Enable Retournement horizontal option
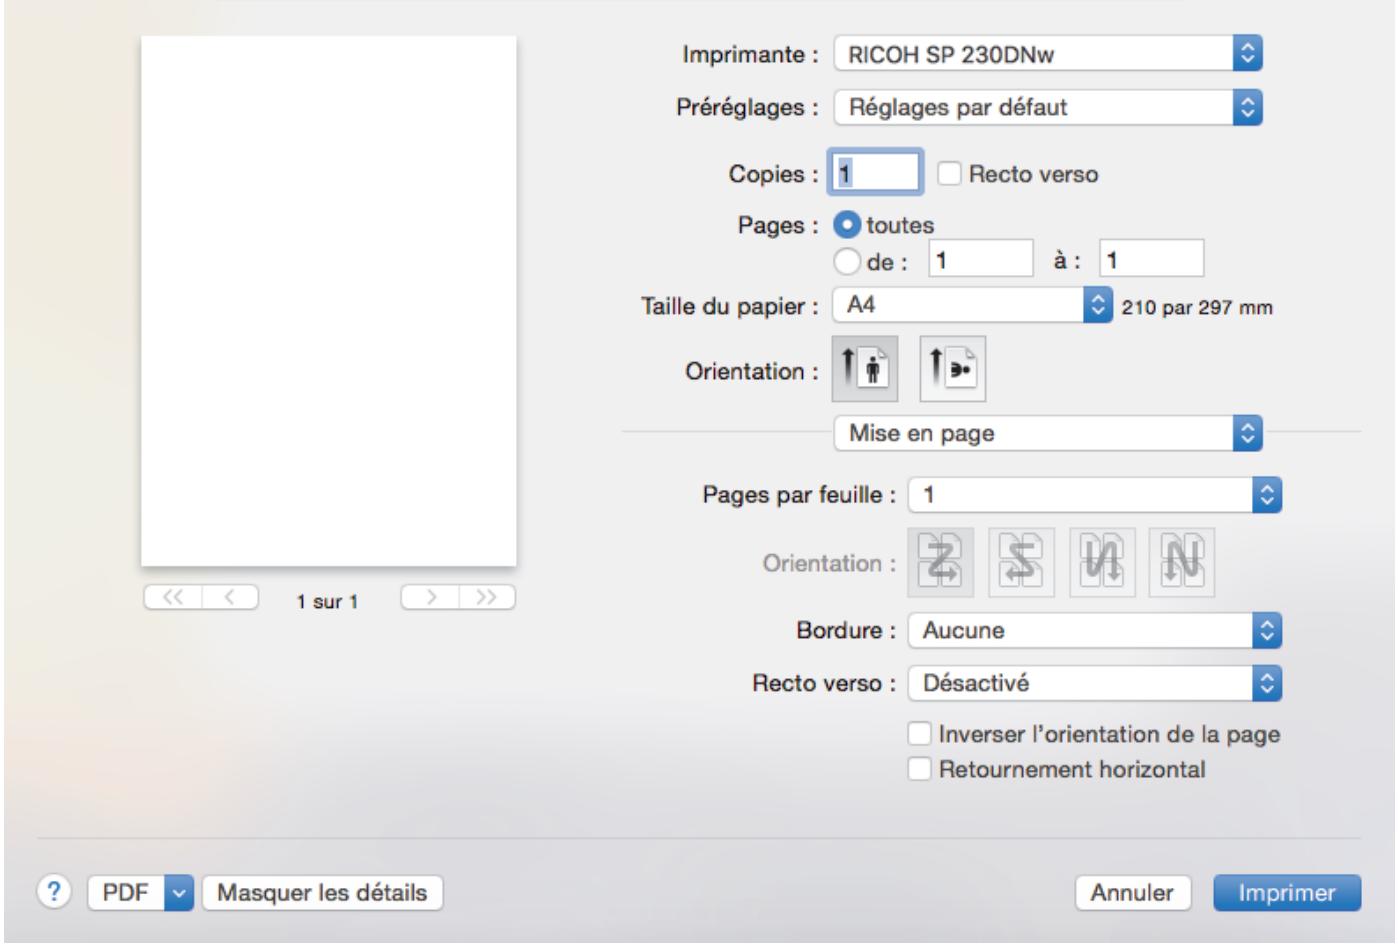Screen dimensions: 1398x945 coord(919,769)
